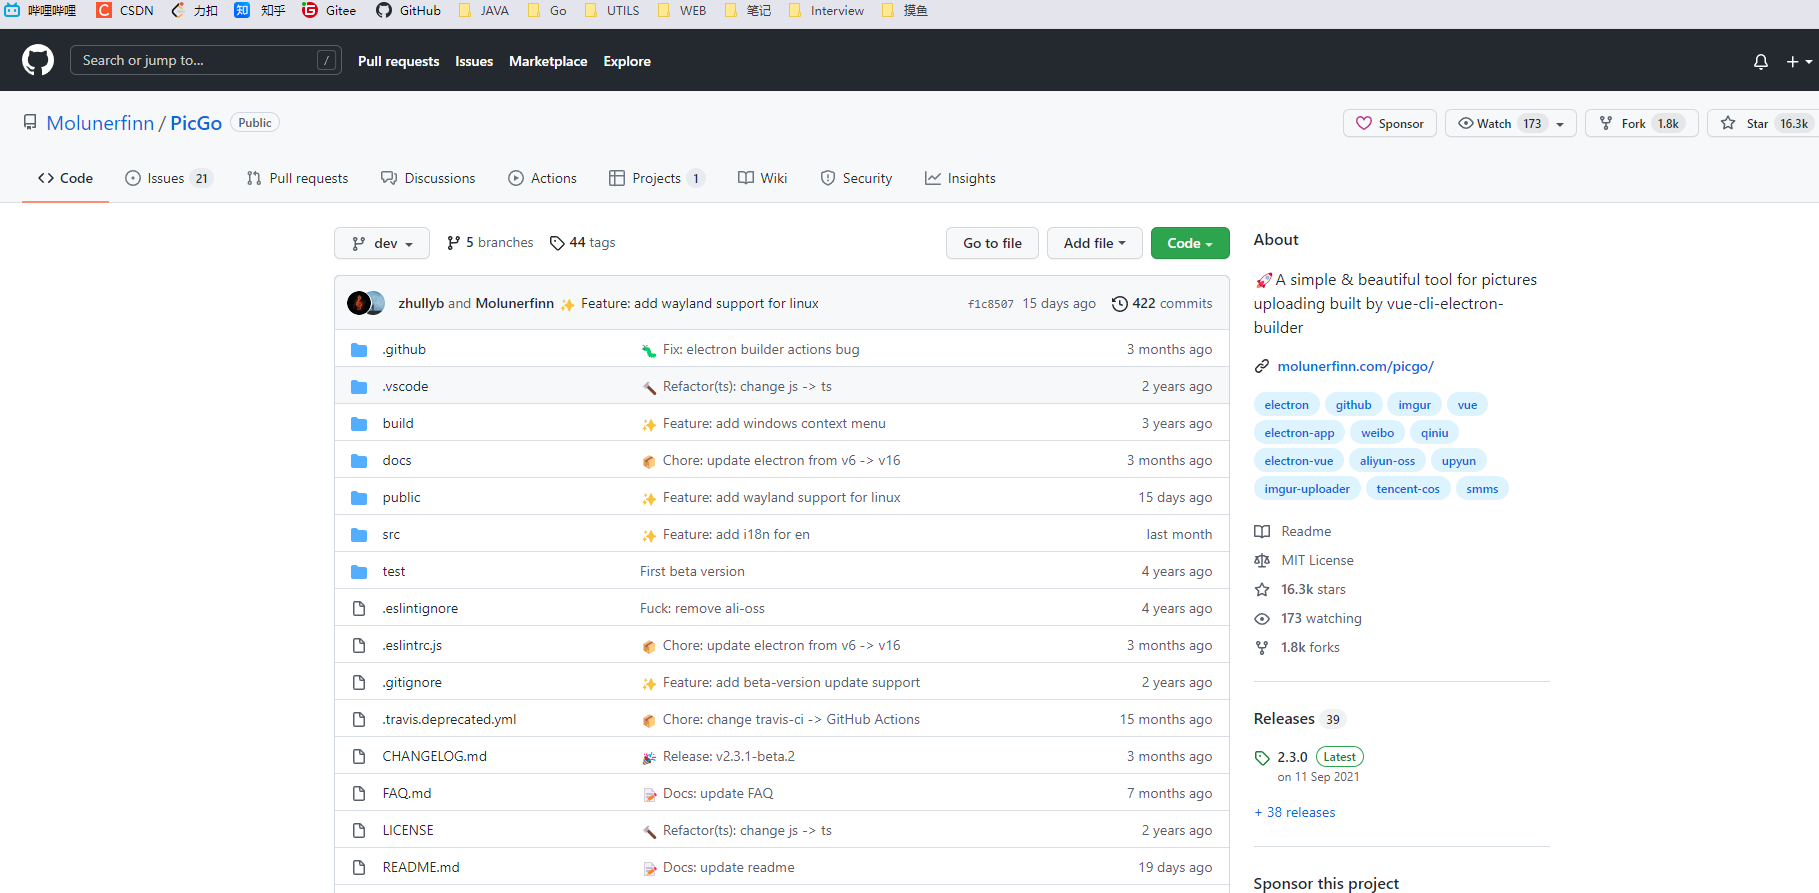1819x893 pixels.
Task: Click the tencent-cos topic tag
Action: coord(1408,489)
